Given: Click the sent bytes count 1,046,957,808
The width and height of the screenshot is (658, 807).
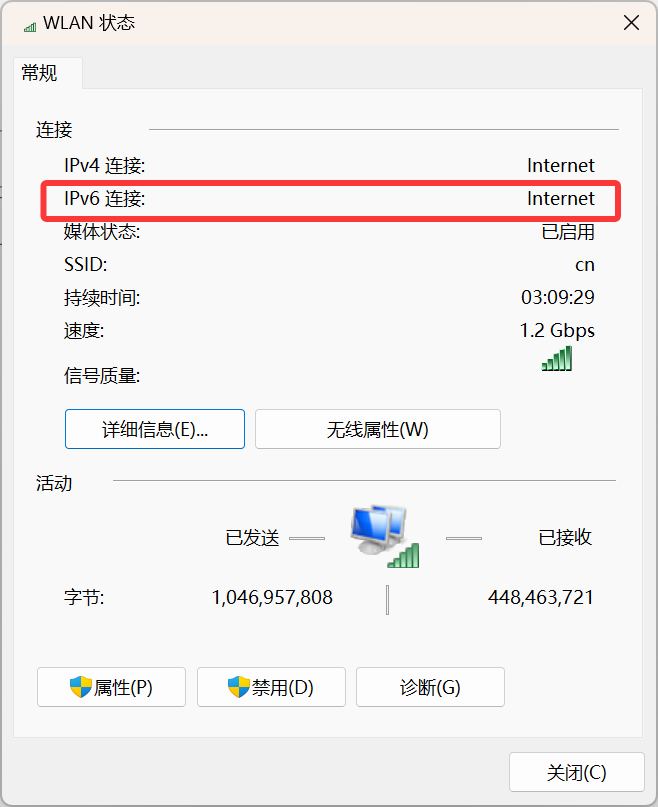Looking at the screenshot, I should pyautogui.click(x=272, y=598).
